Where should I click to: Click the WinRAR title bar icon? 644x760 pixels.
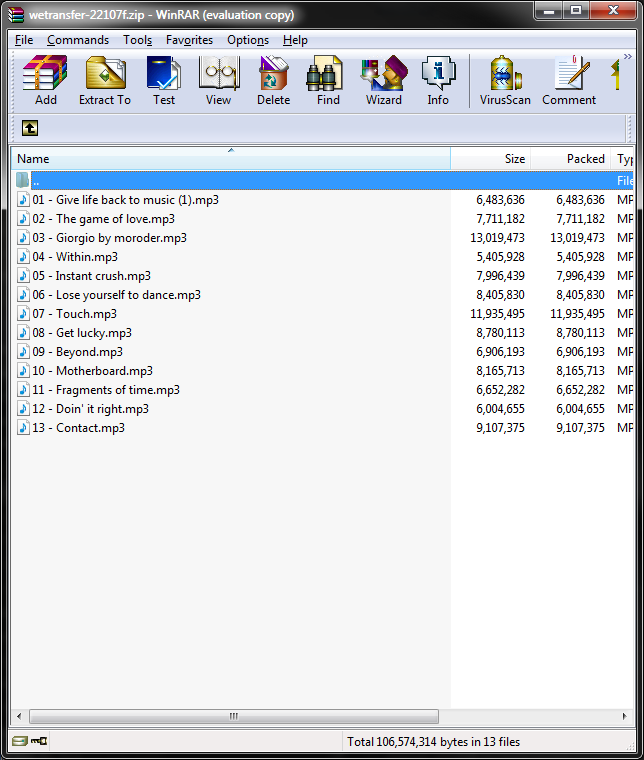(x=16, y=15)
